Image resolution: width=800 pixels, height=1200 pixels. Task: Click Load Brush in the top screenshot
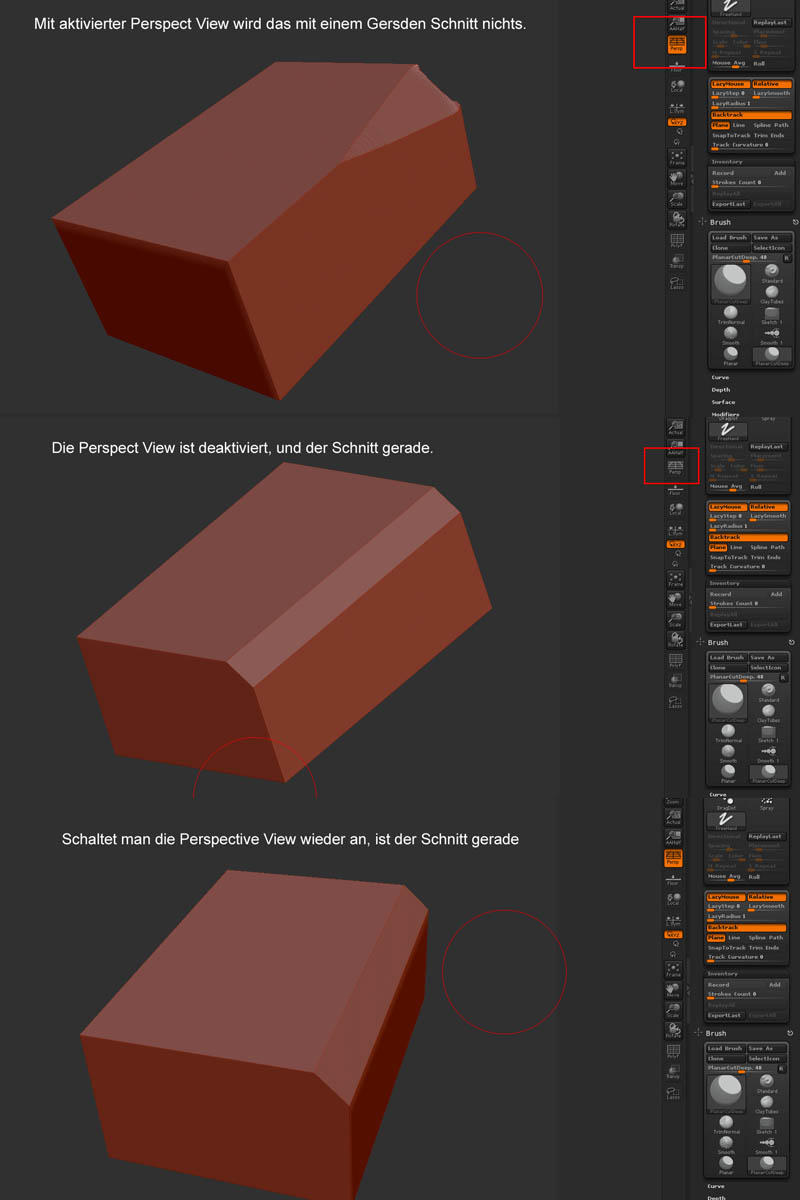729,238
